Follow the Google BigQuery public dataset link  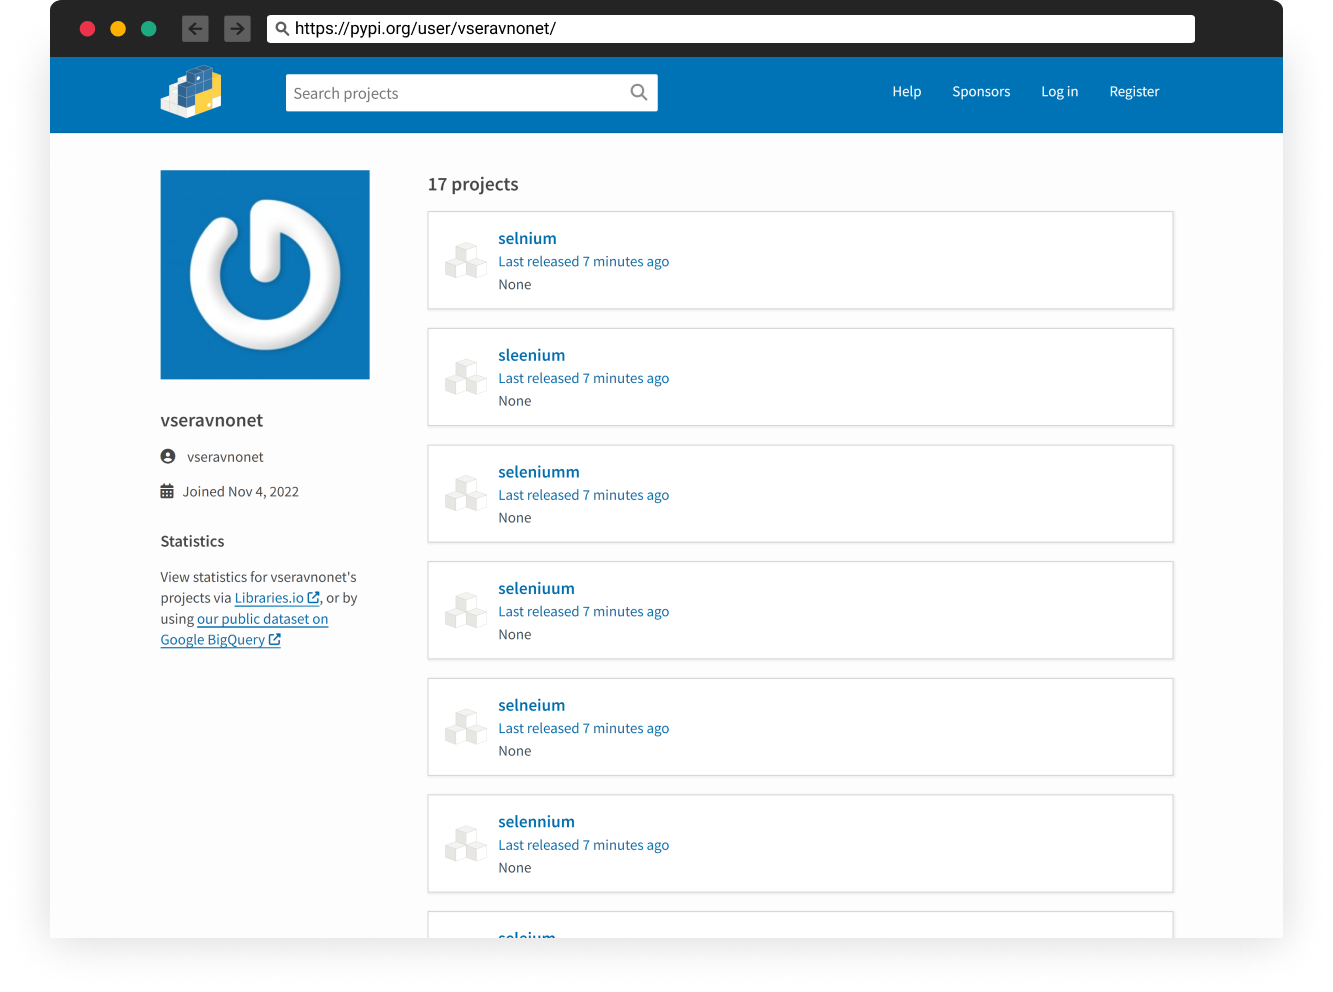(x=244, y=630)
